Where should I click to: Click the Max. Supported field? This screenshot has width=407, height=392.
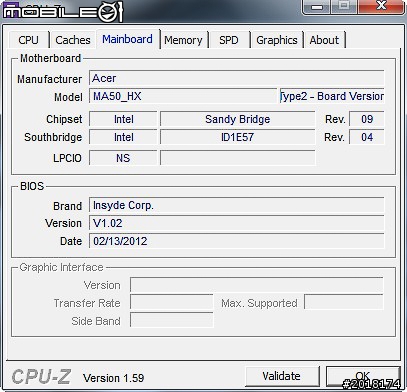(x=344, y=303)
